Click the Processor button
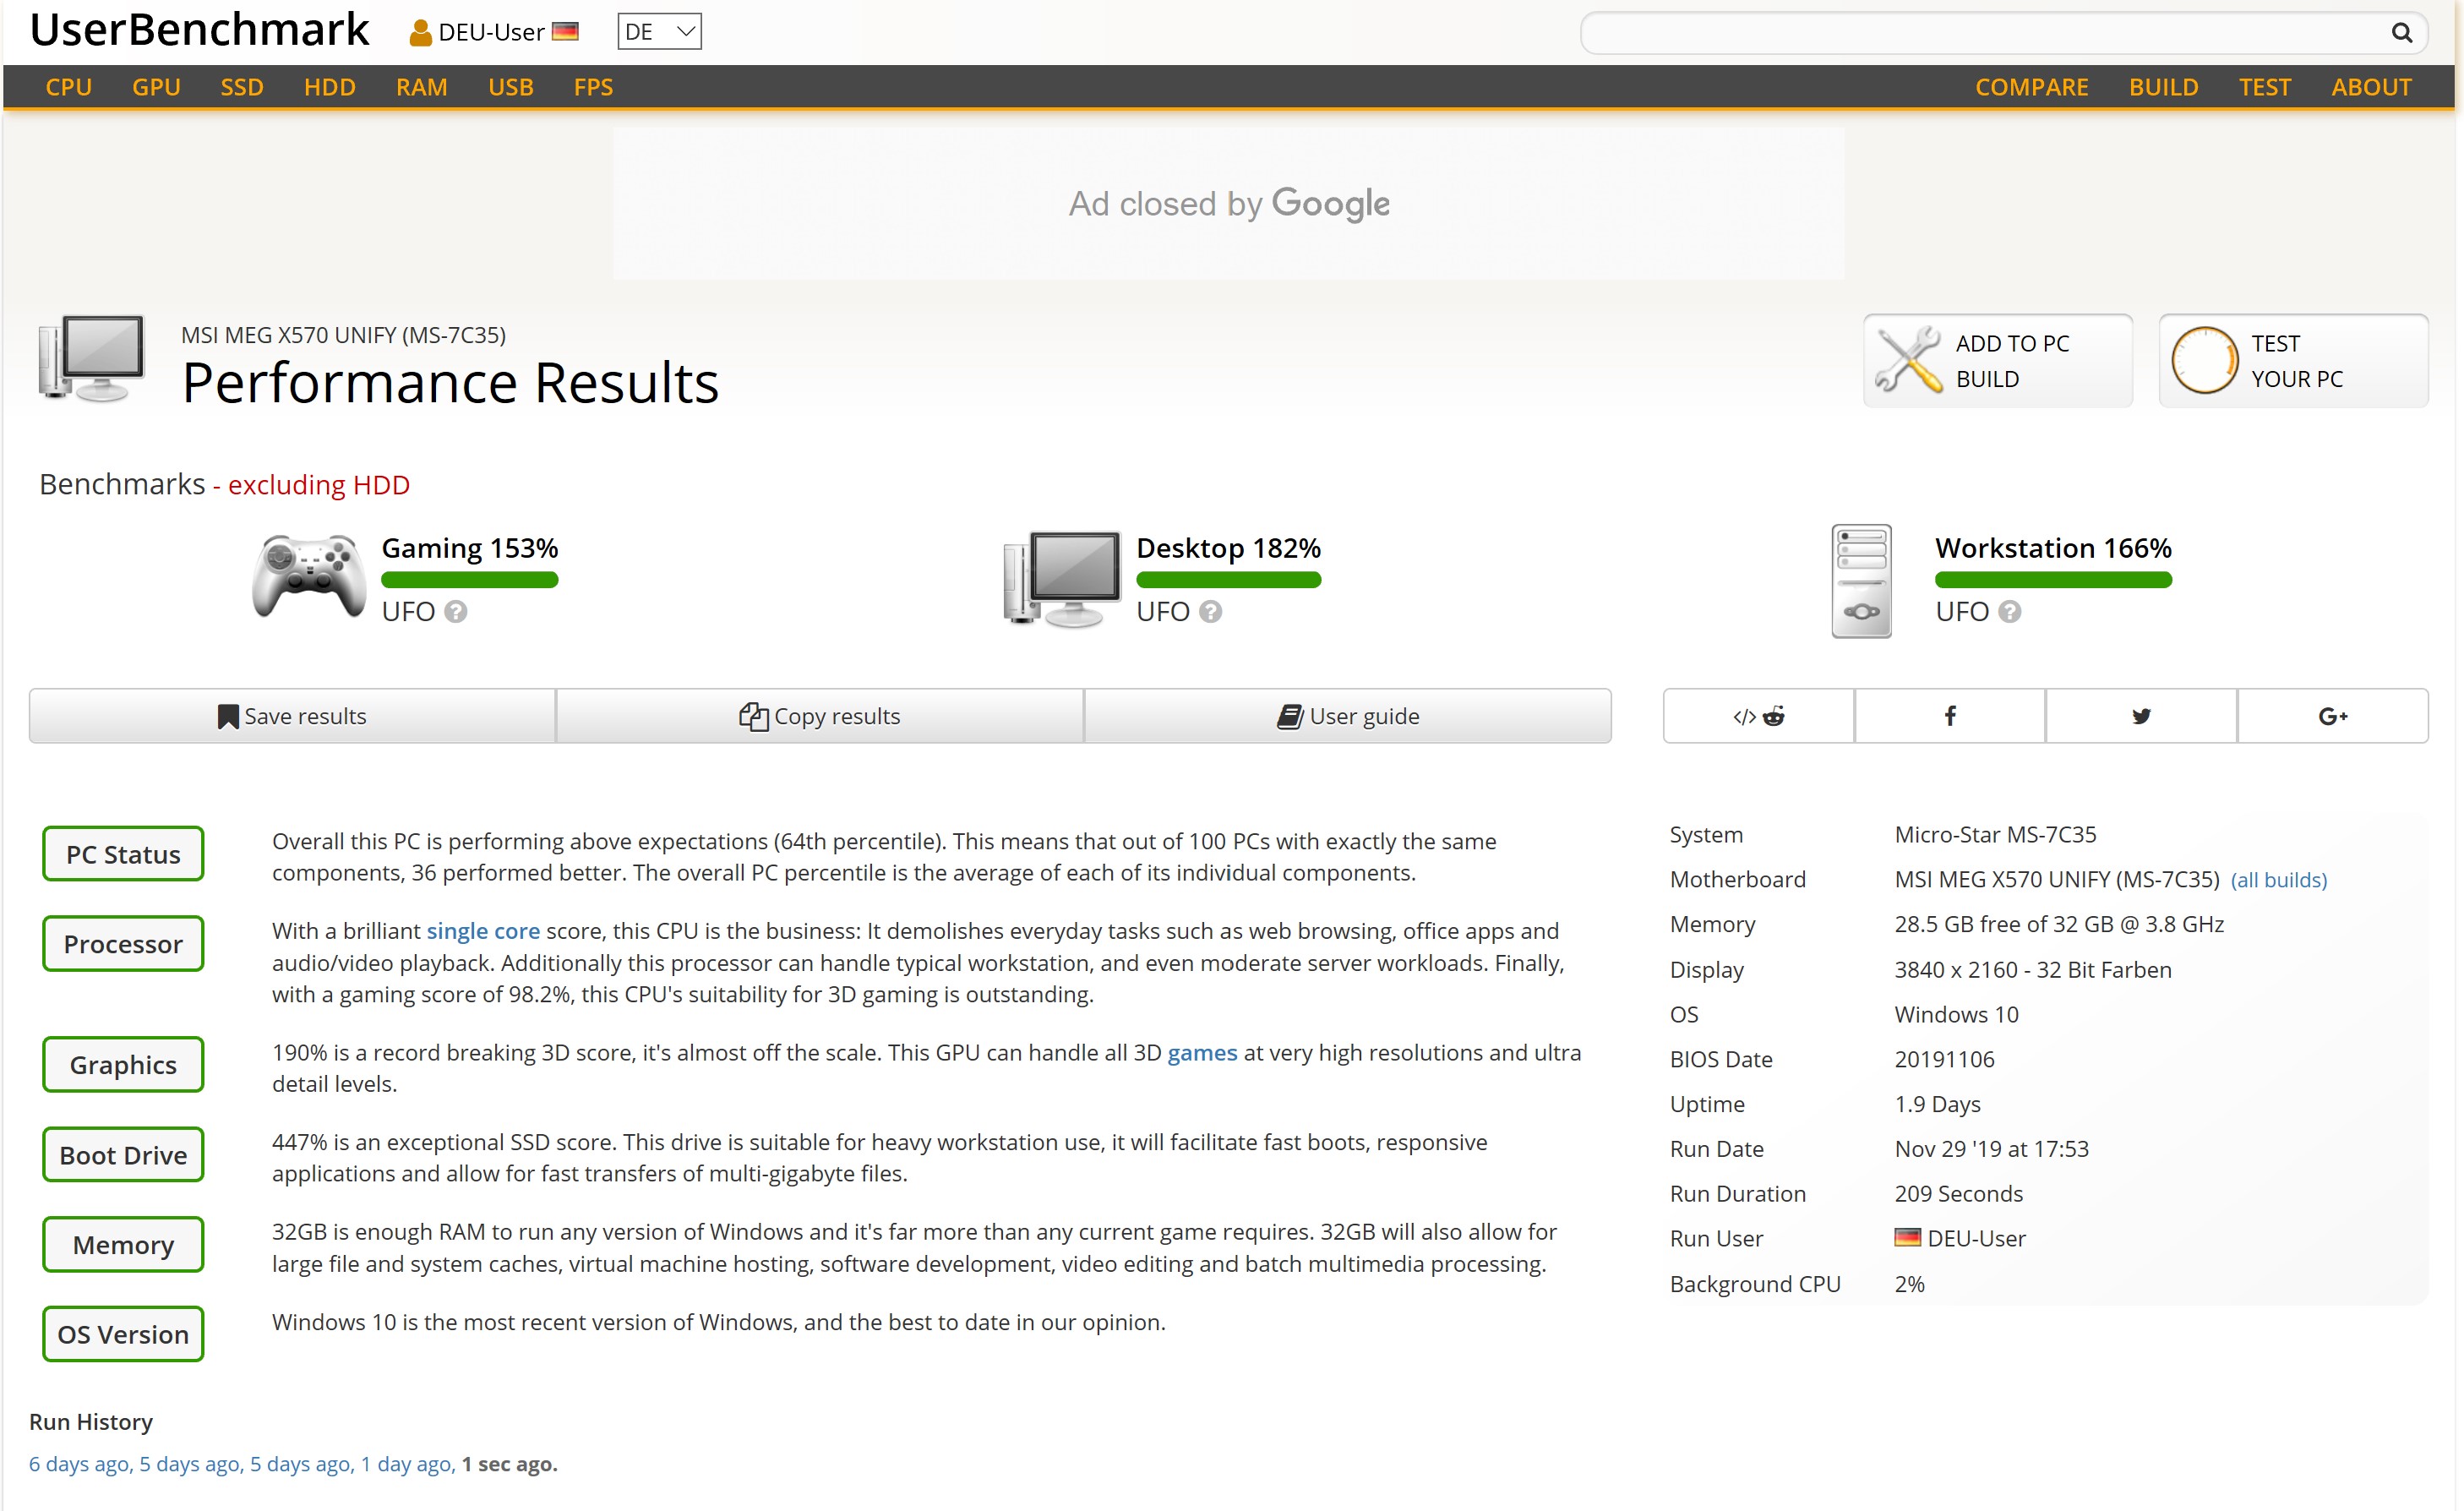 pos(123,943)
